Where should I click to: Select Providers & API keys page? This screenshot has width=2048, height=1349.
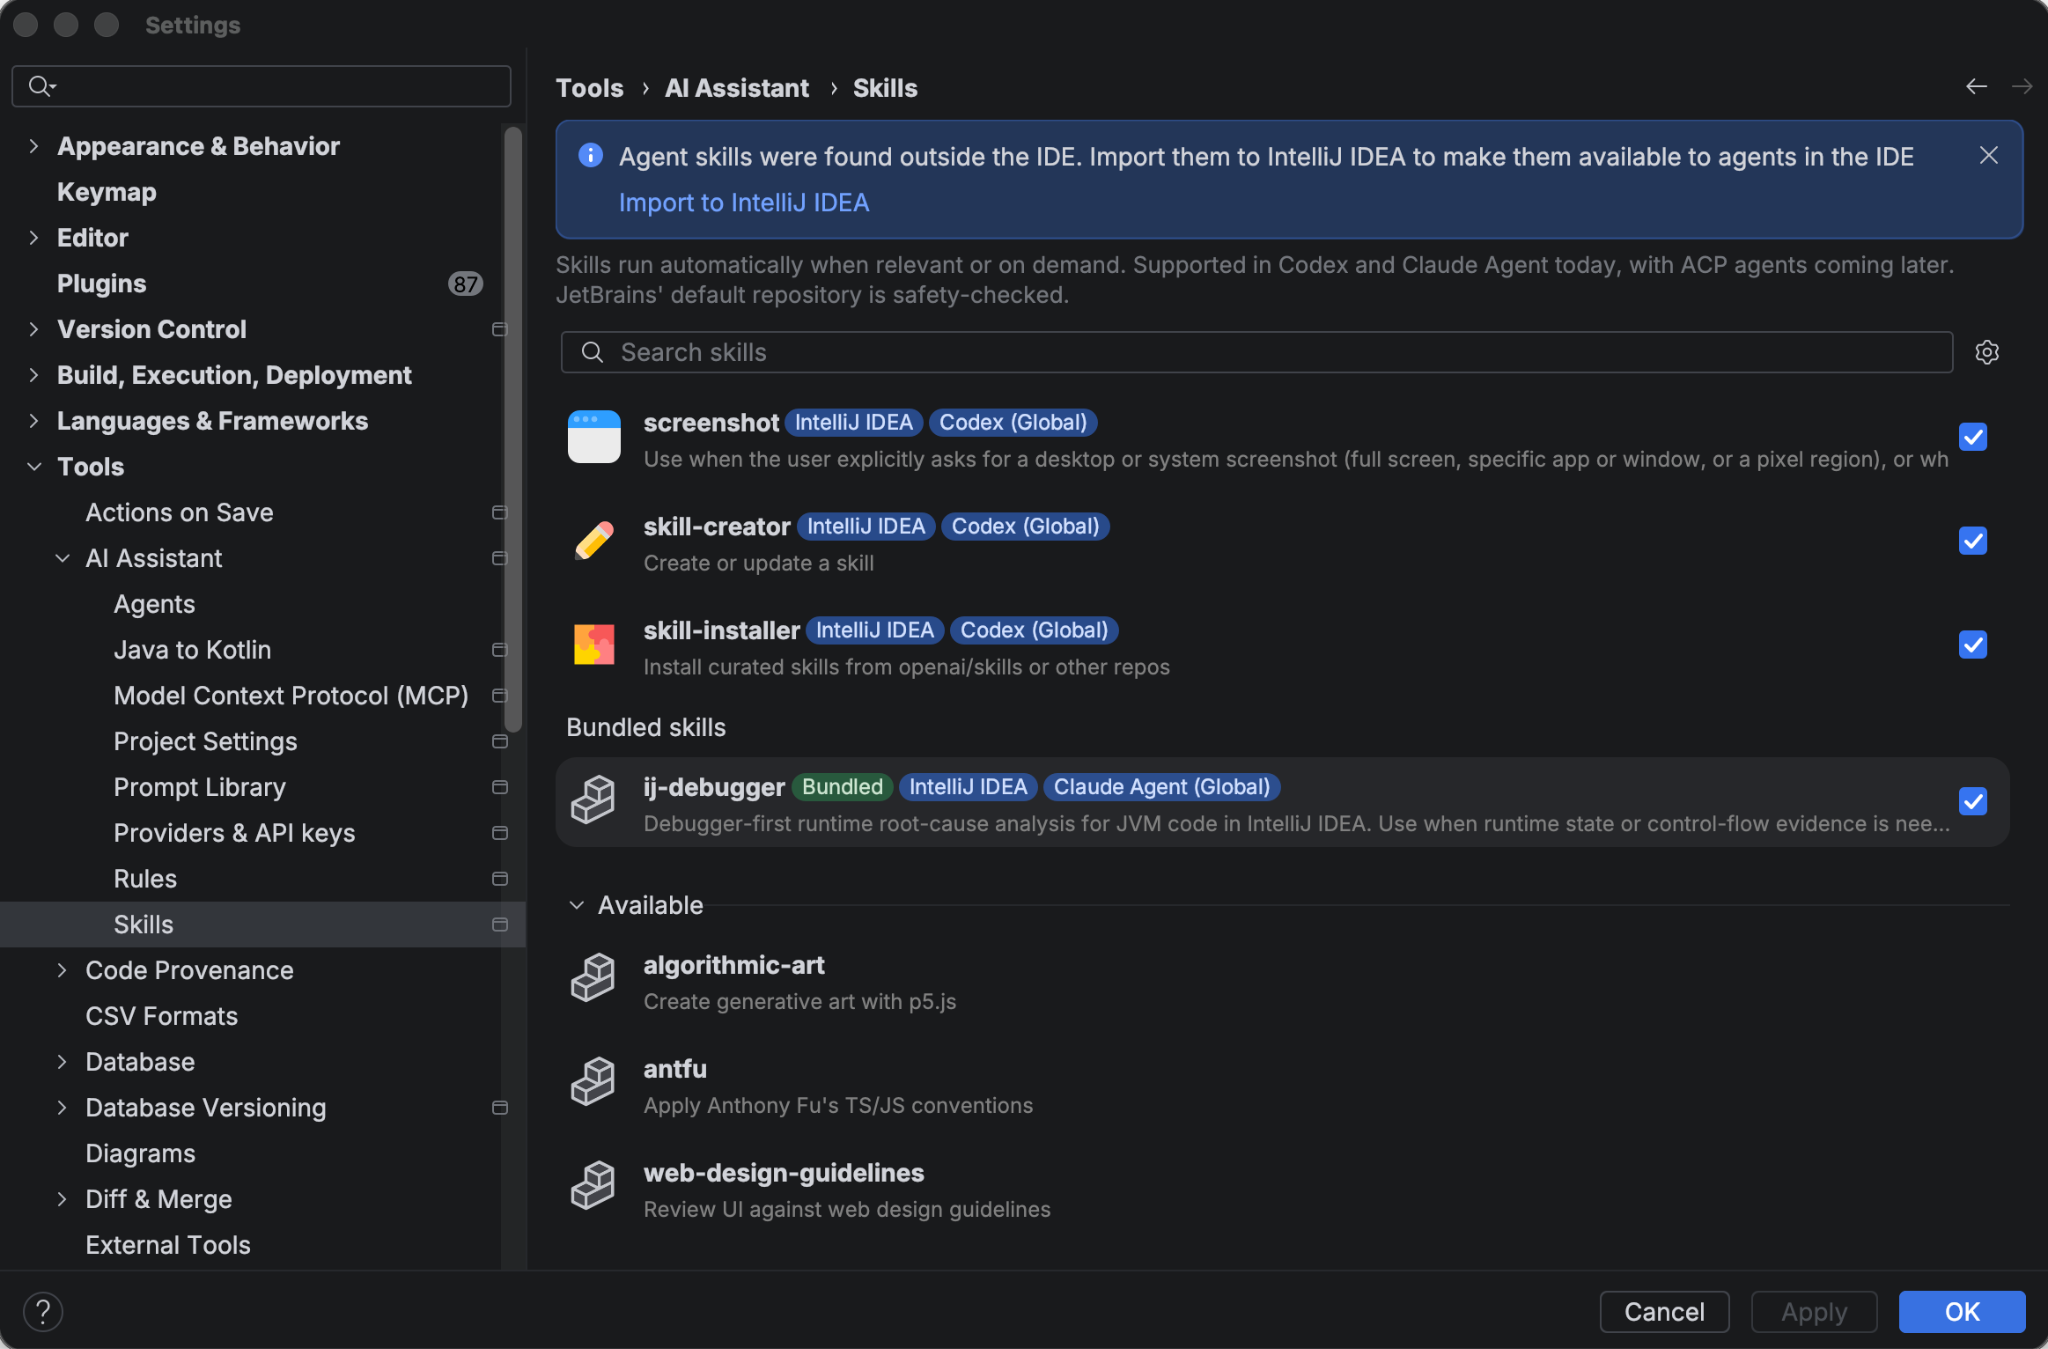tap(235, 833)
